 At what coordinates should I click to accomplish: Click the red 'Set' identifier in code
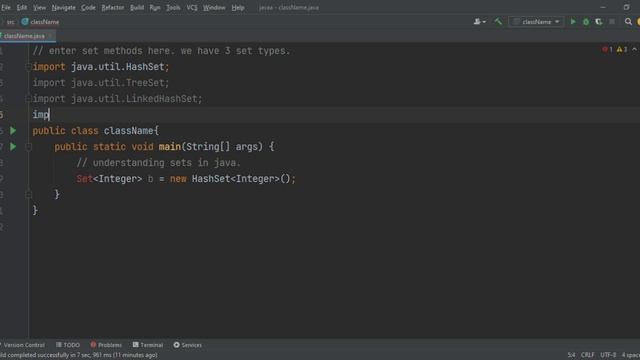tap(84, 179)
